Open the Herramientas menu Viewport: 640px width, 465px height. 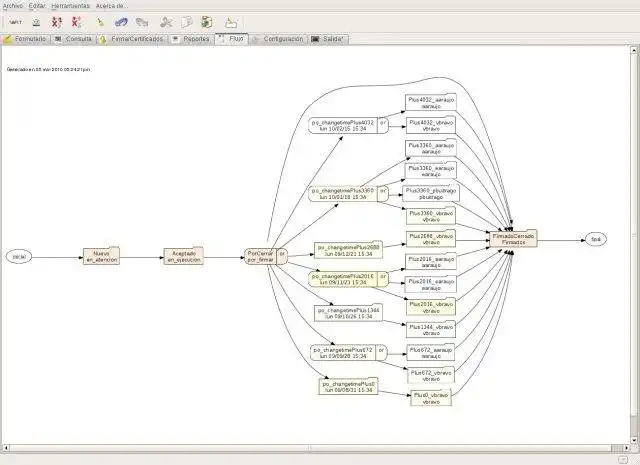pos(70,6)
